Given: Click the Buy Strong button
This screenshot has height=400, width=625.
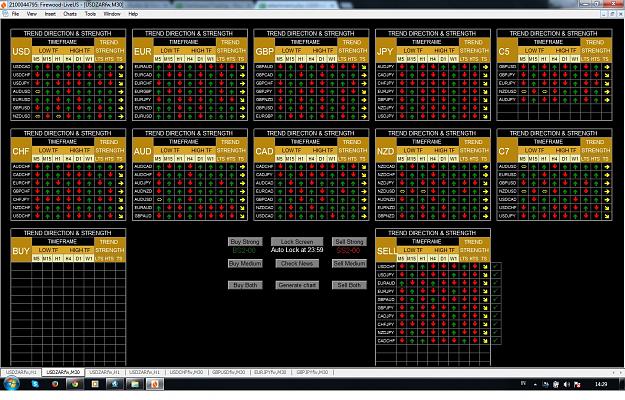Looking at the screenshot, I should tap(245, 241).
